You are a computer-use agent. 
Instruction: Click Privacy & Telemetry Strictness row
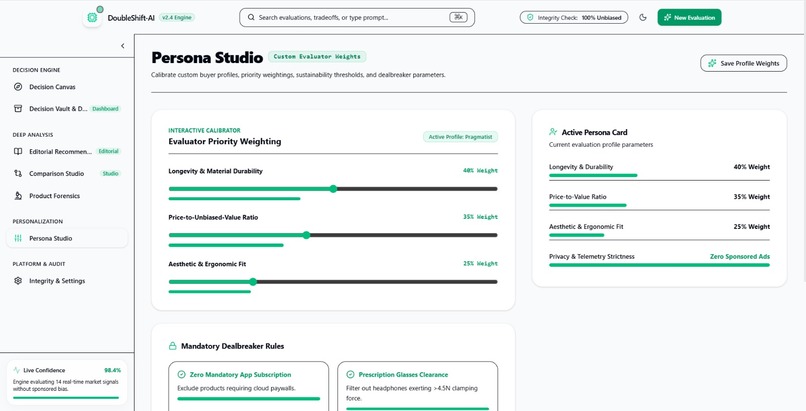tap(660, 260)
